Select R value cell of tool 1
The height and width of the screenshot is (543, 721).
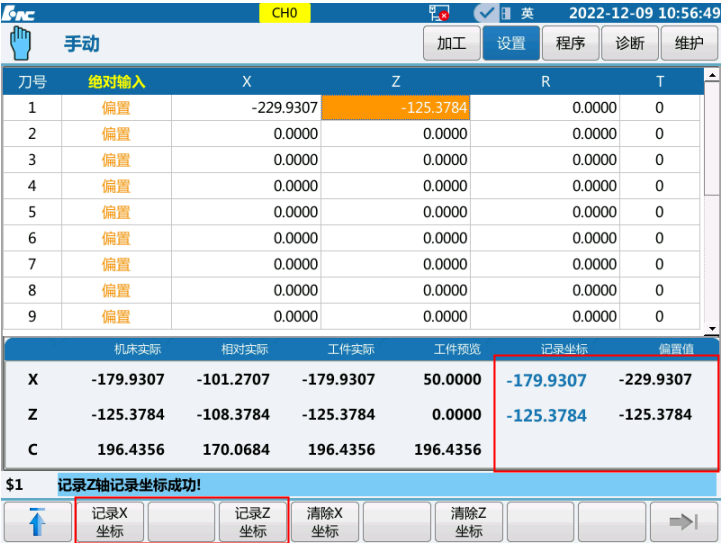(545, 108)
